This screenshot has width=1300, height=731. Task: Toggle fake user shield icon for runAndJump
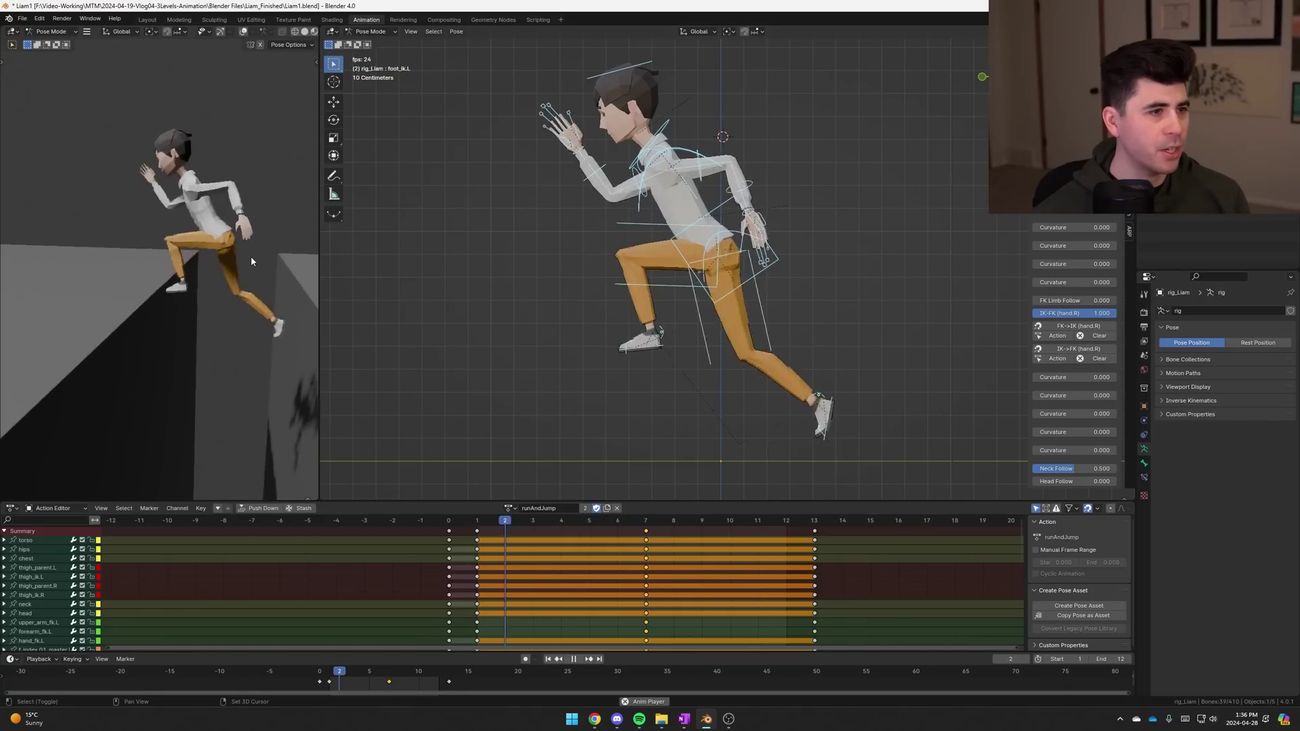click(x=596, y=508)
